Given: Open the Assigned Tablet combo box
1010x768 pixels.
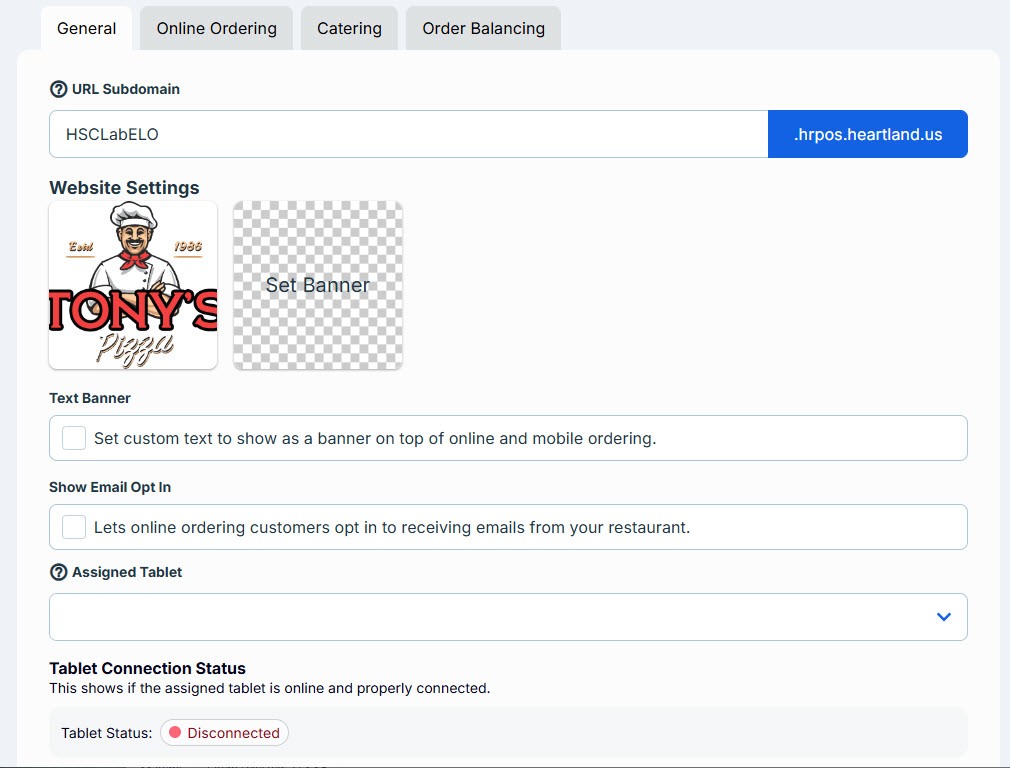Looking at the screenshot, I should [x=508, y=617].
